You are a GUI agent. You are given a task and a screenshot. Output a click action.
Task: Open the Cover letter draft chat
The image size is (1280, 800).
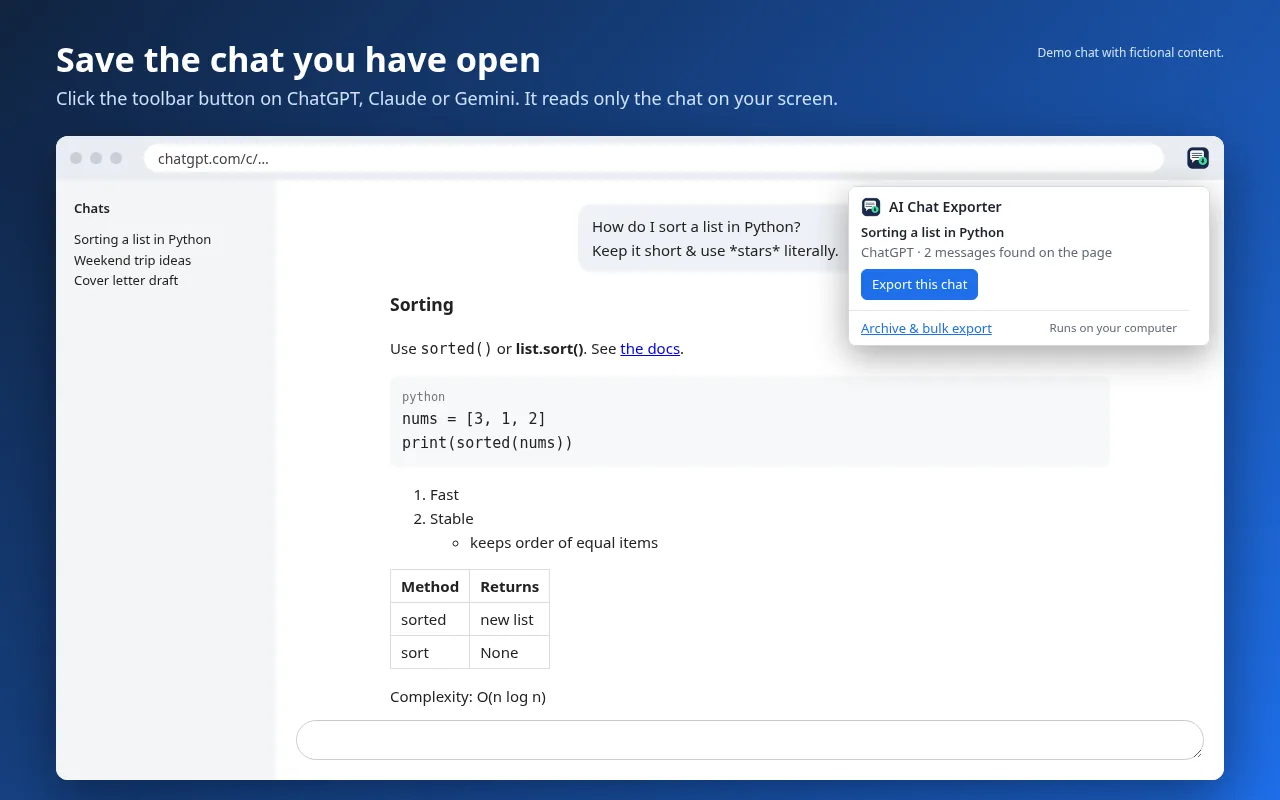[126, 281]
